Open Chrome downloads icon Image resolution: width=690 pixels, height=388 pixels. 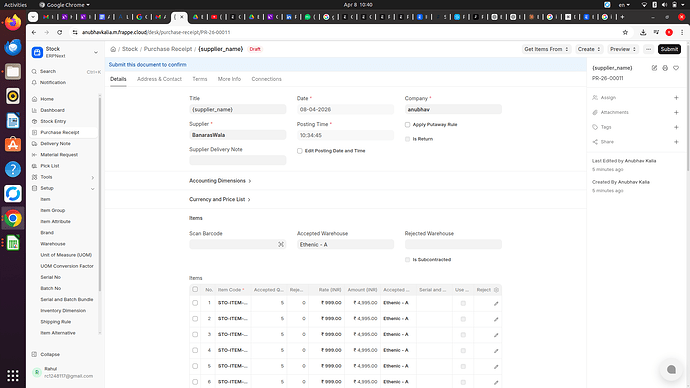(643, 32)
